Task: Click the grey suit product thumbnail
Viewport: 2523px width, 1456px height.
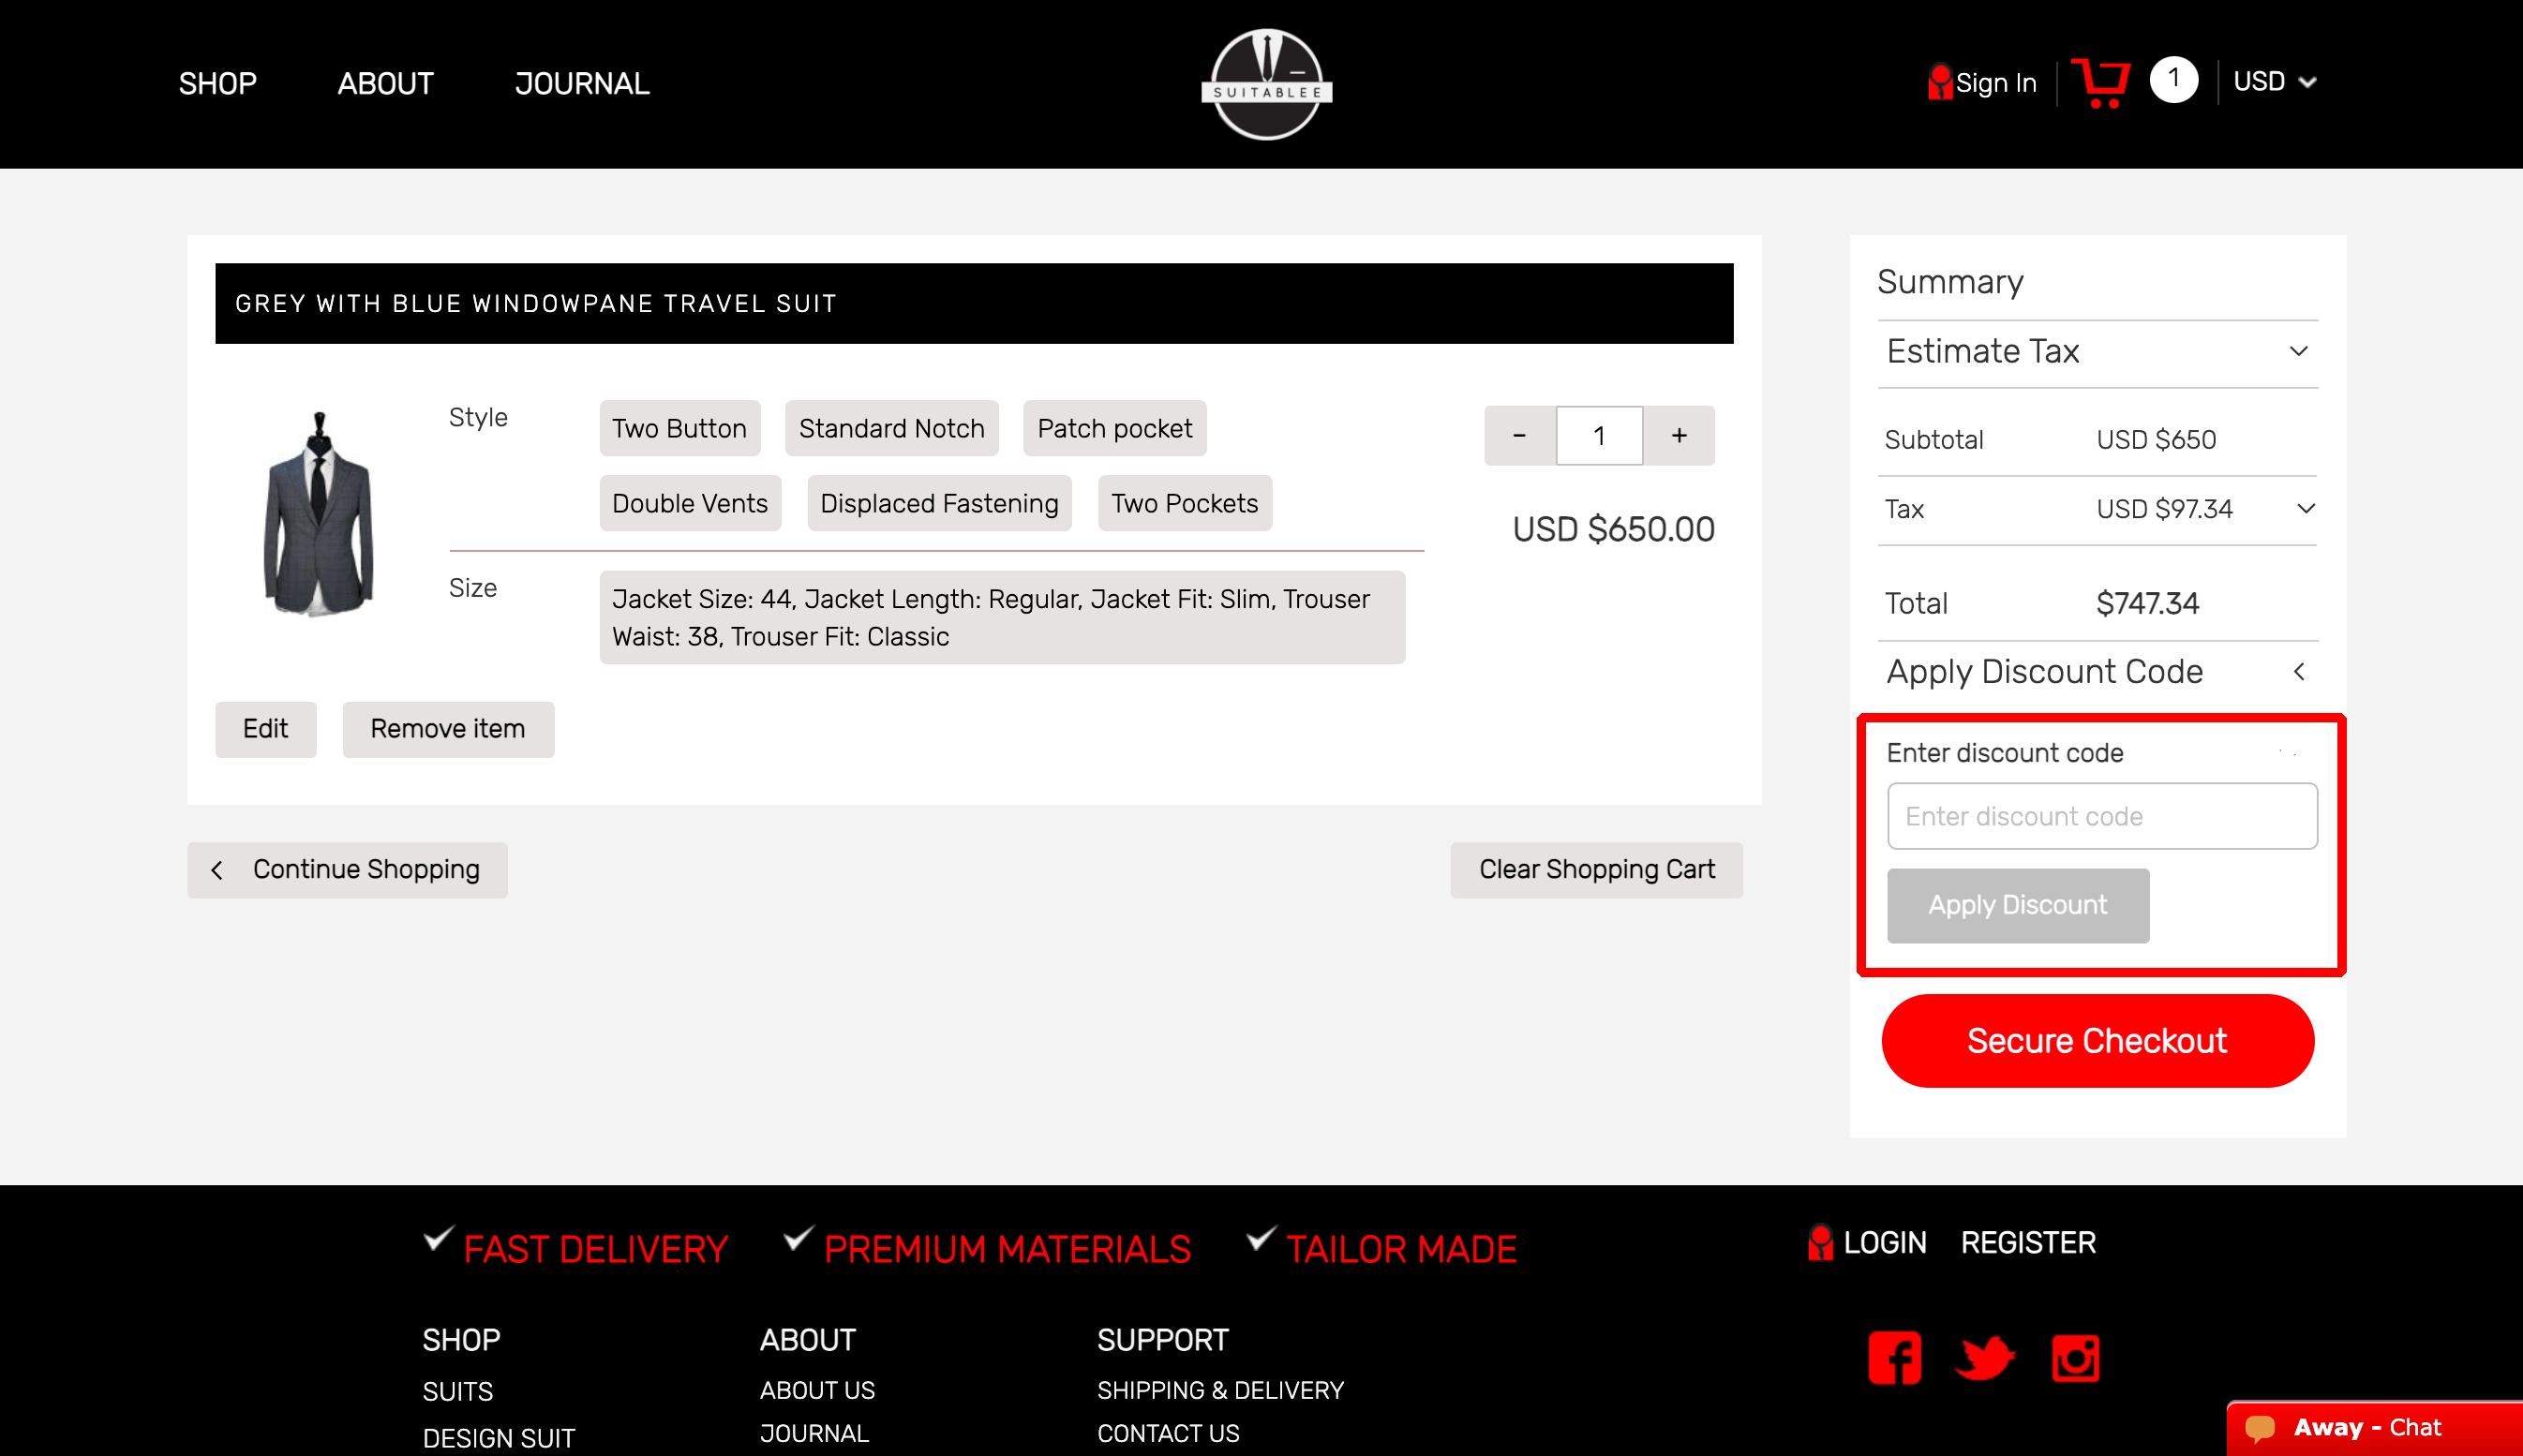Action: coord(318,512)
